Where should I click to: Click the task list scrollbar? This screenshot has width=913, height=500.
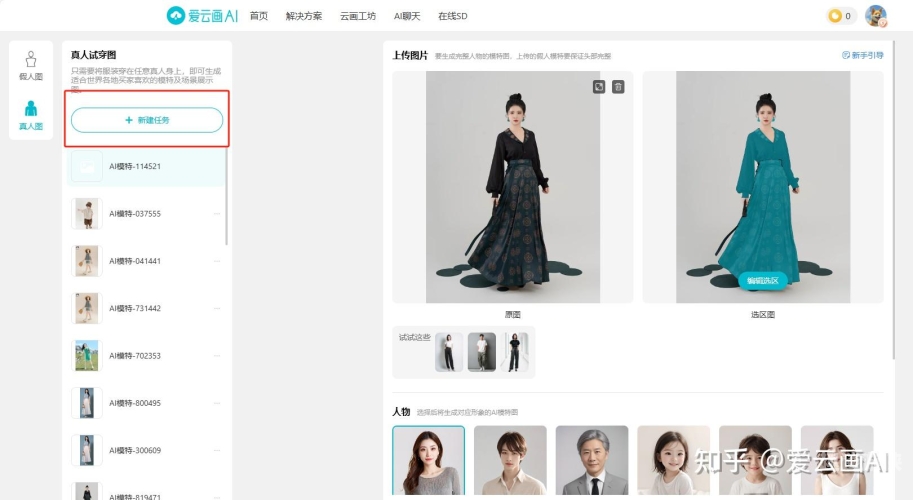227,196
